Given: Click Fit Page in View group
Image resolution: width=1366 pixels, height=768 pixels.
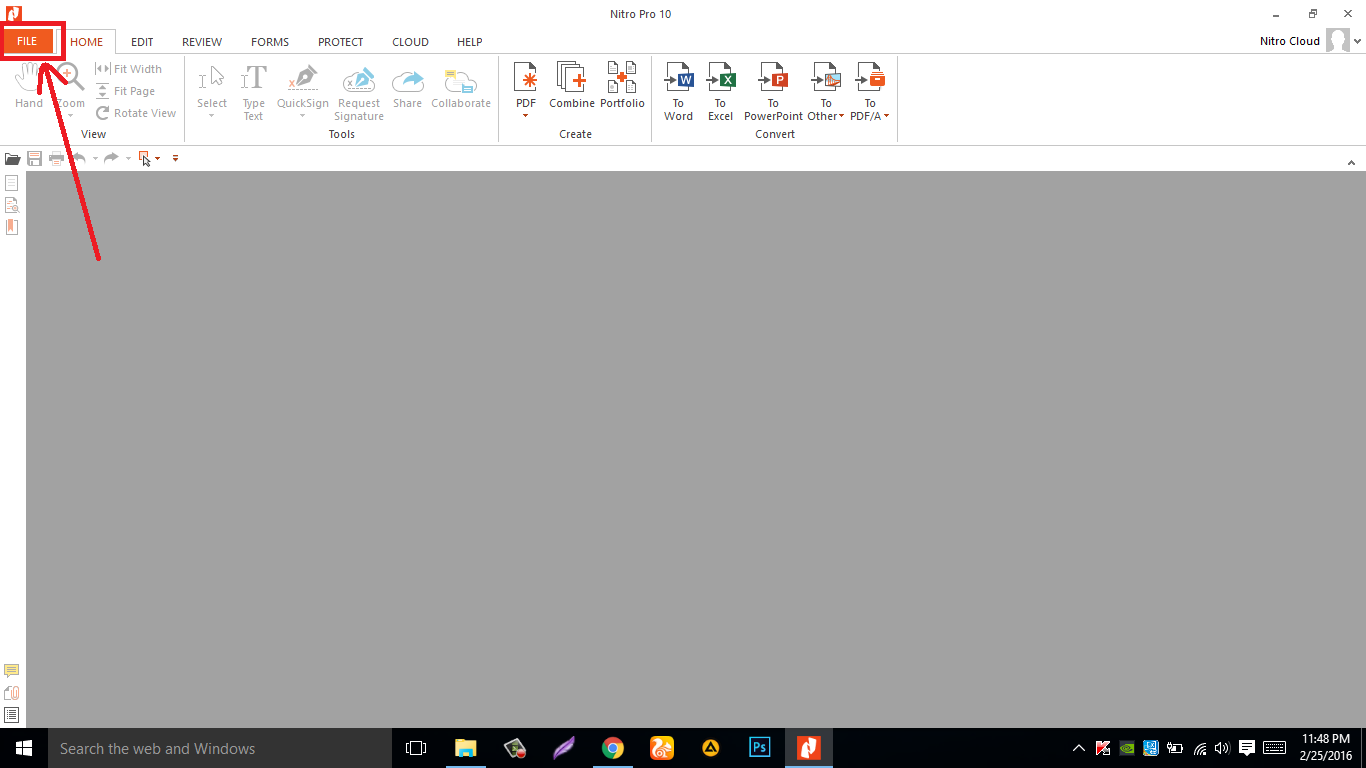Looking at the screenshot, I should pyautogui.click(x=126, y=91).
